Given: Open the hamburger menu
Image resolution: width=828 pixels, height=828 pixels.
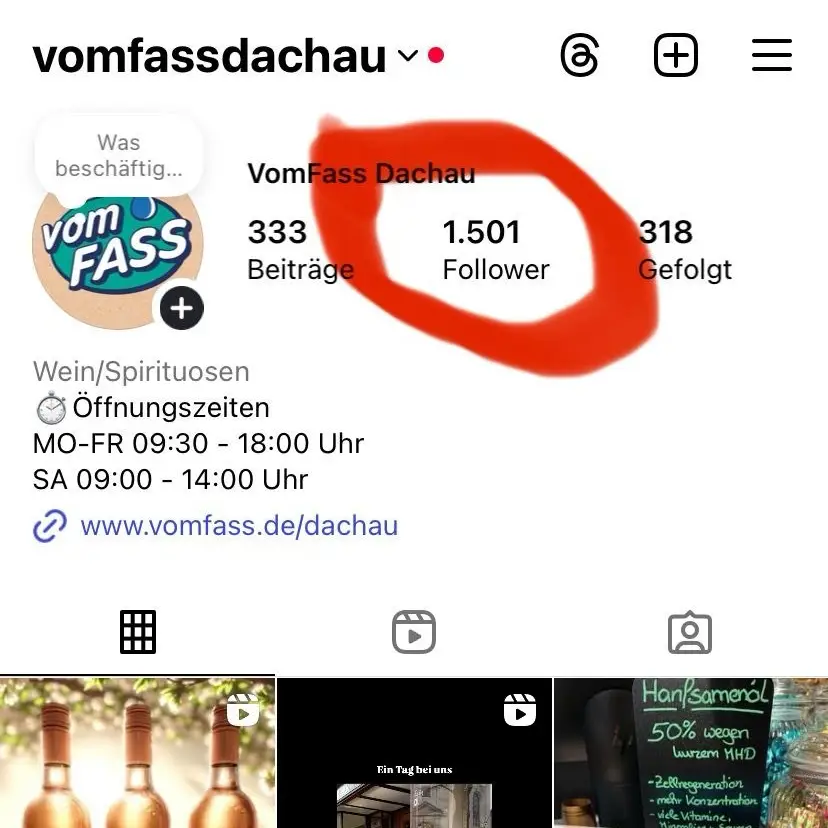Looking at the screenshot, I should point(771,55).
